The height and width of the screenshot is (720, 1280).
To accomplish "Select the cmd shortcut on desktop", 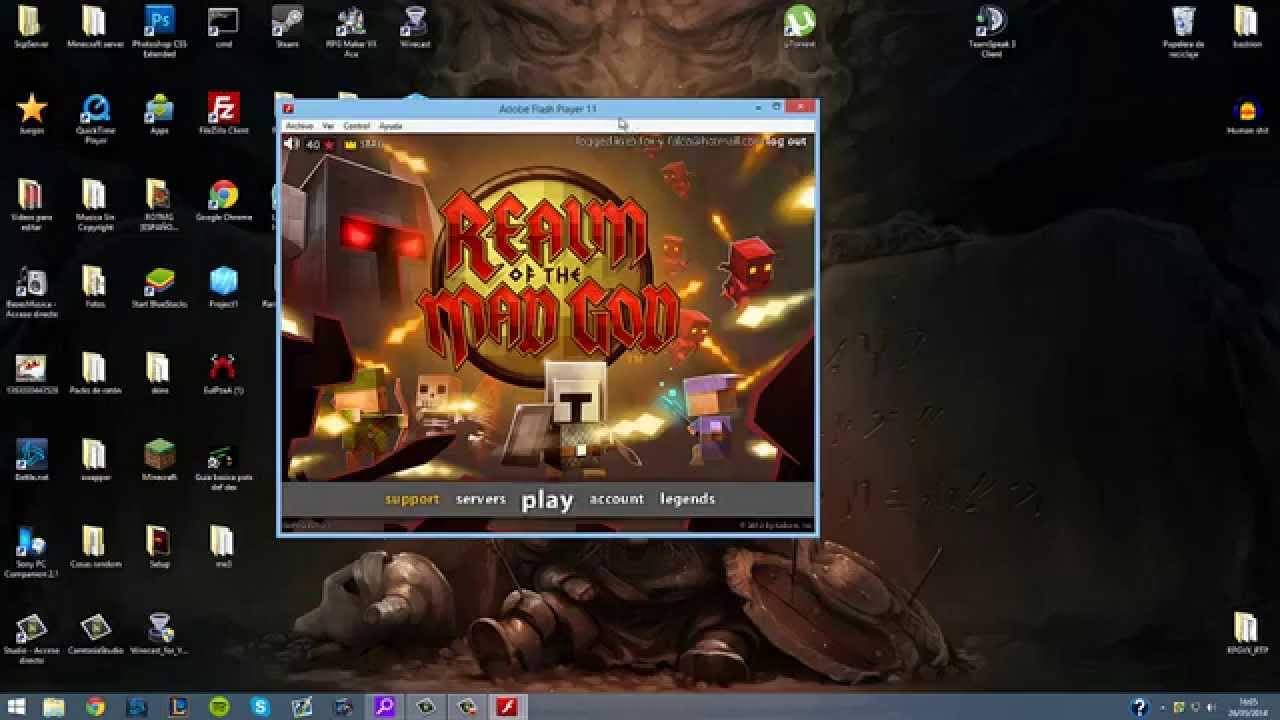I will (x=223, y=27).
